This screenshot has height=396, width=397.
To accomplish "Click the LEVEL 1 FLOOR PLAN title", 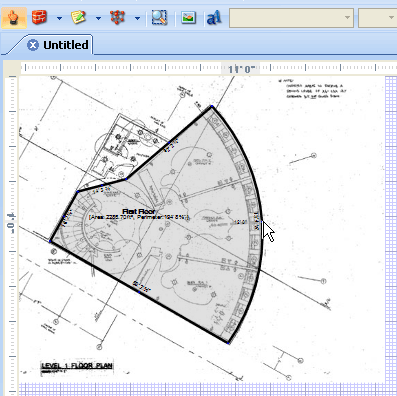I will tap(77, 366).
